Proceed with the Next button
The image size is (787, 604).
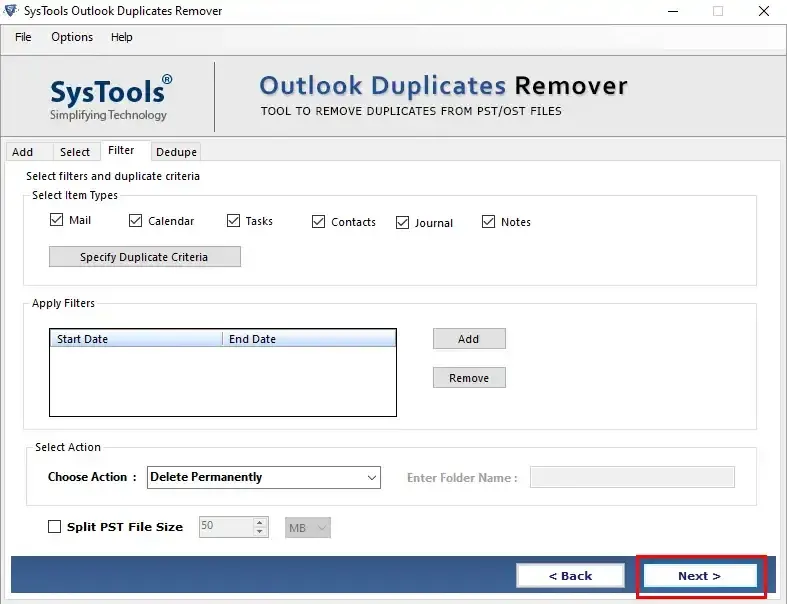[700, 576]
